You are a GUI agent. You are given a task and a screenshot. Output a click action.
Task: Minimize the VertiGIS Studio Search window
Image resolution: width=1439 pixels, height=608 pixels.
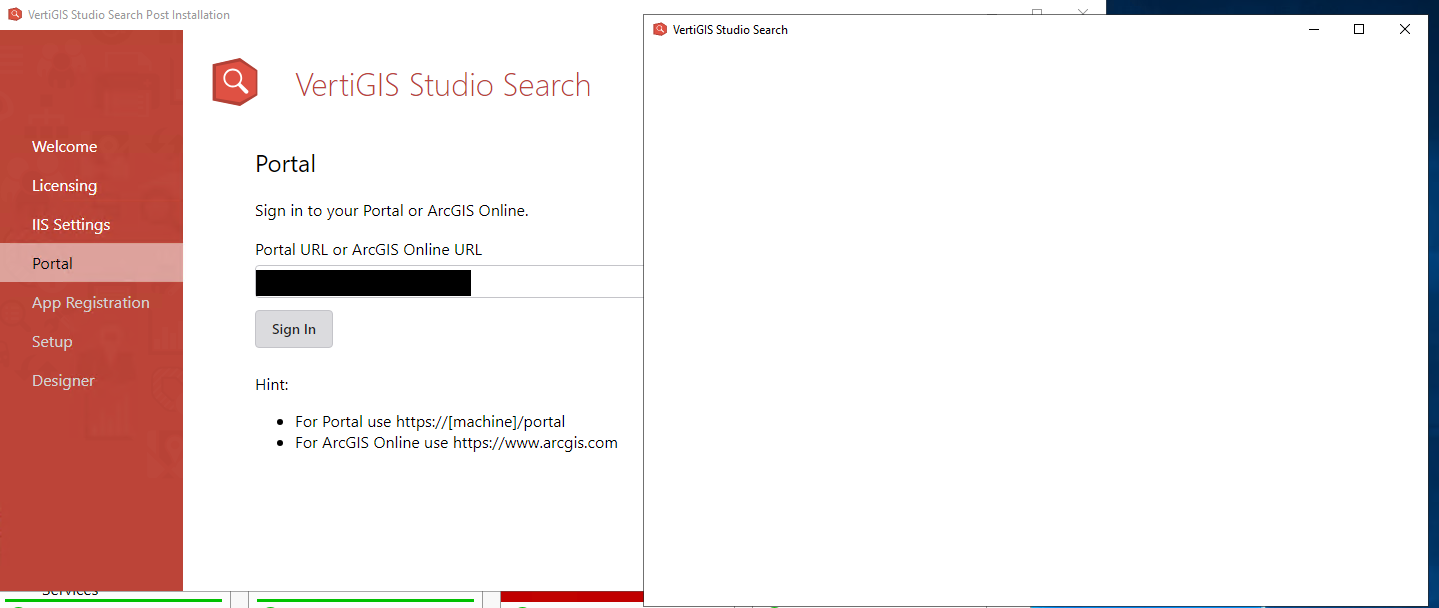point(1313,29)
